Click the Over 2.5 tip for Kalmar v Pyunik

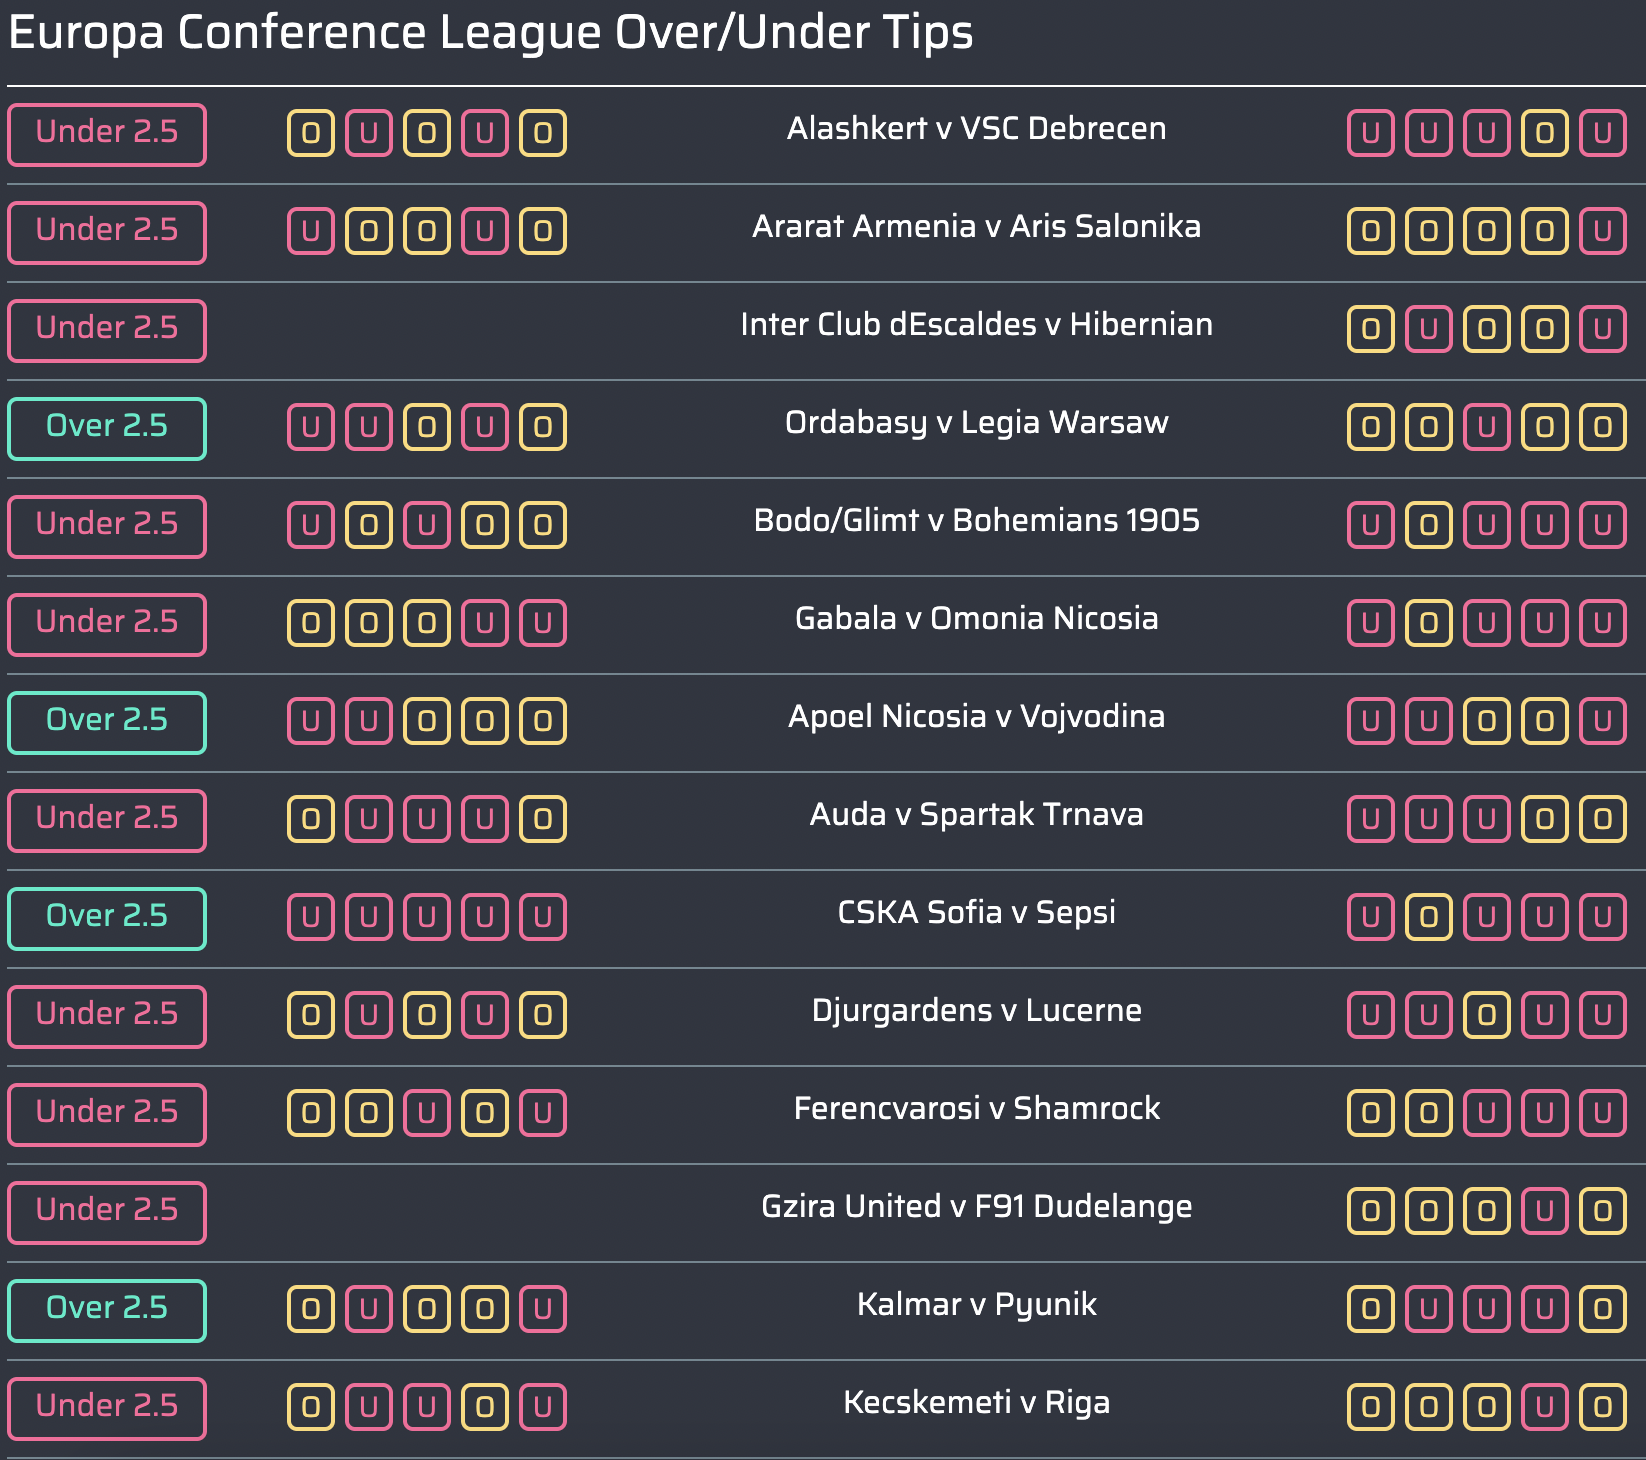(107, 1311)
